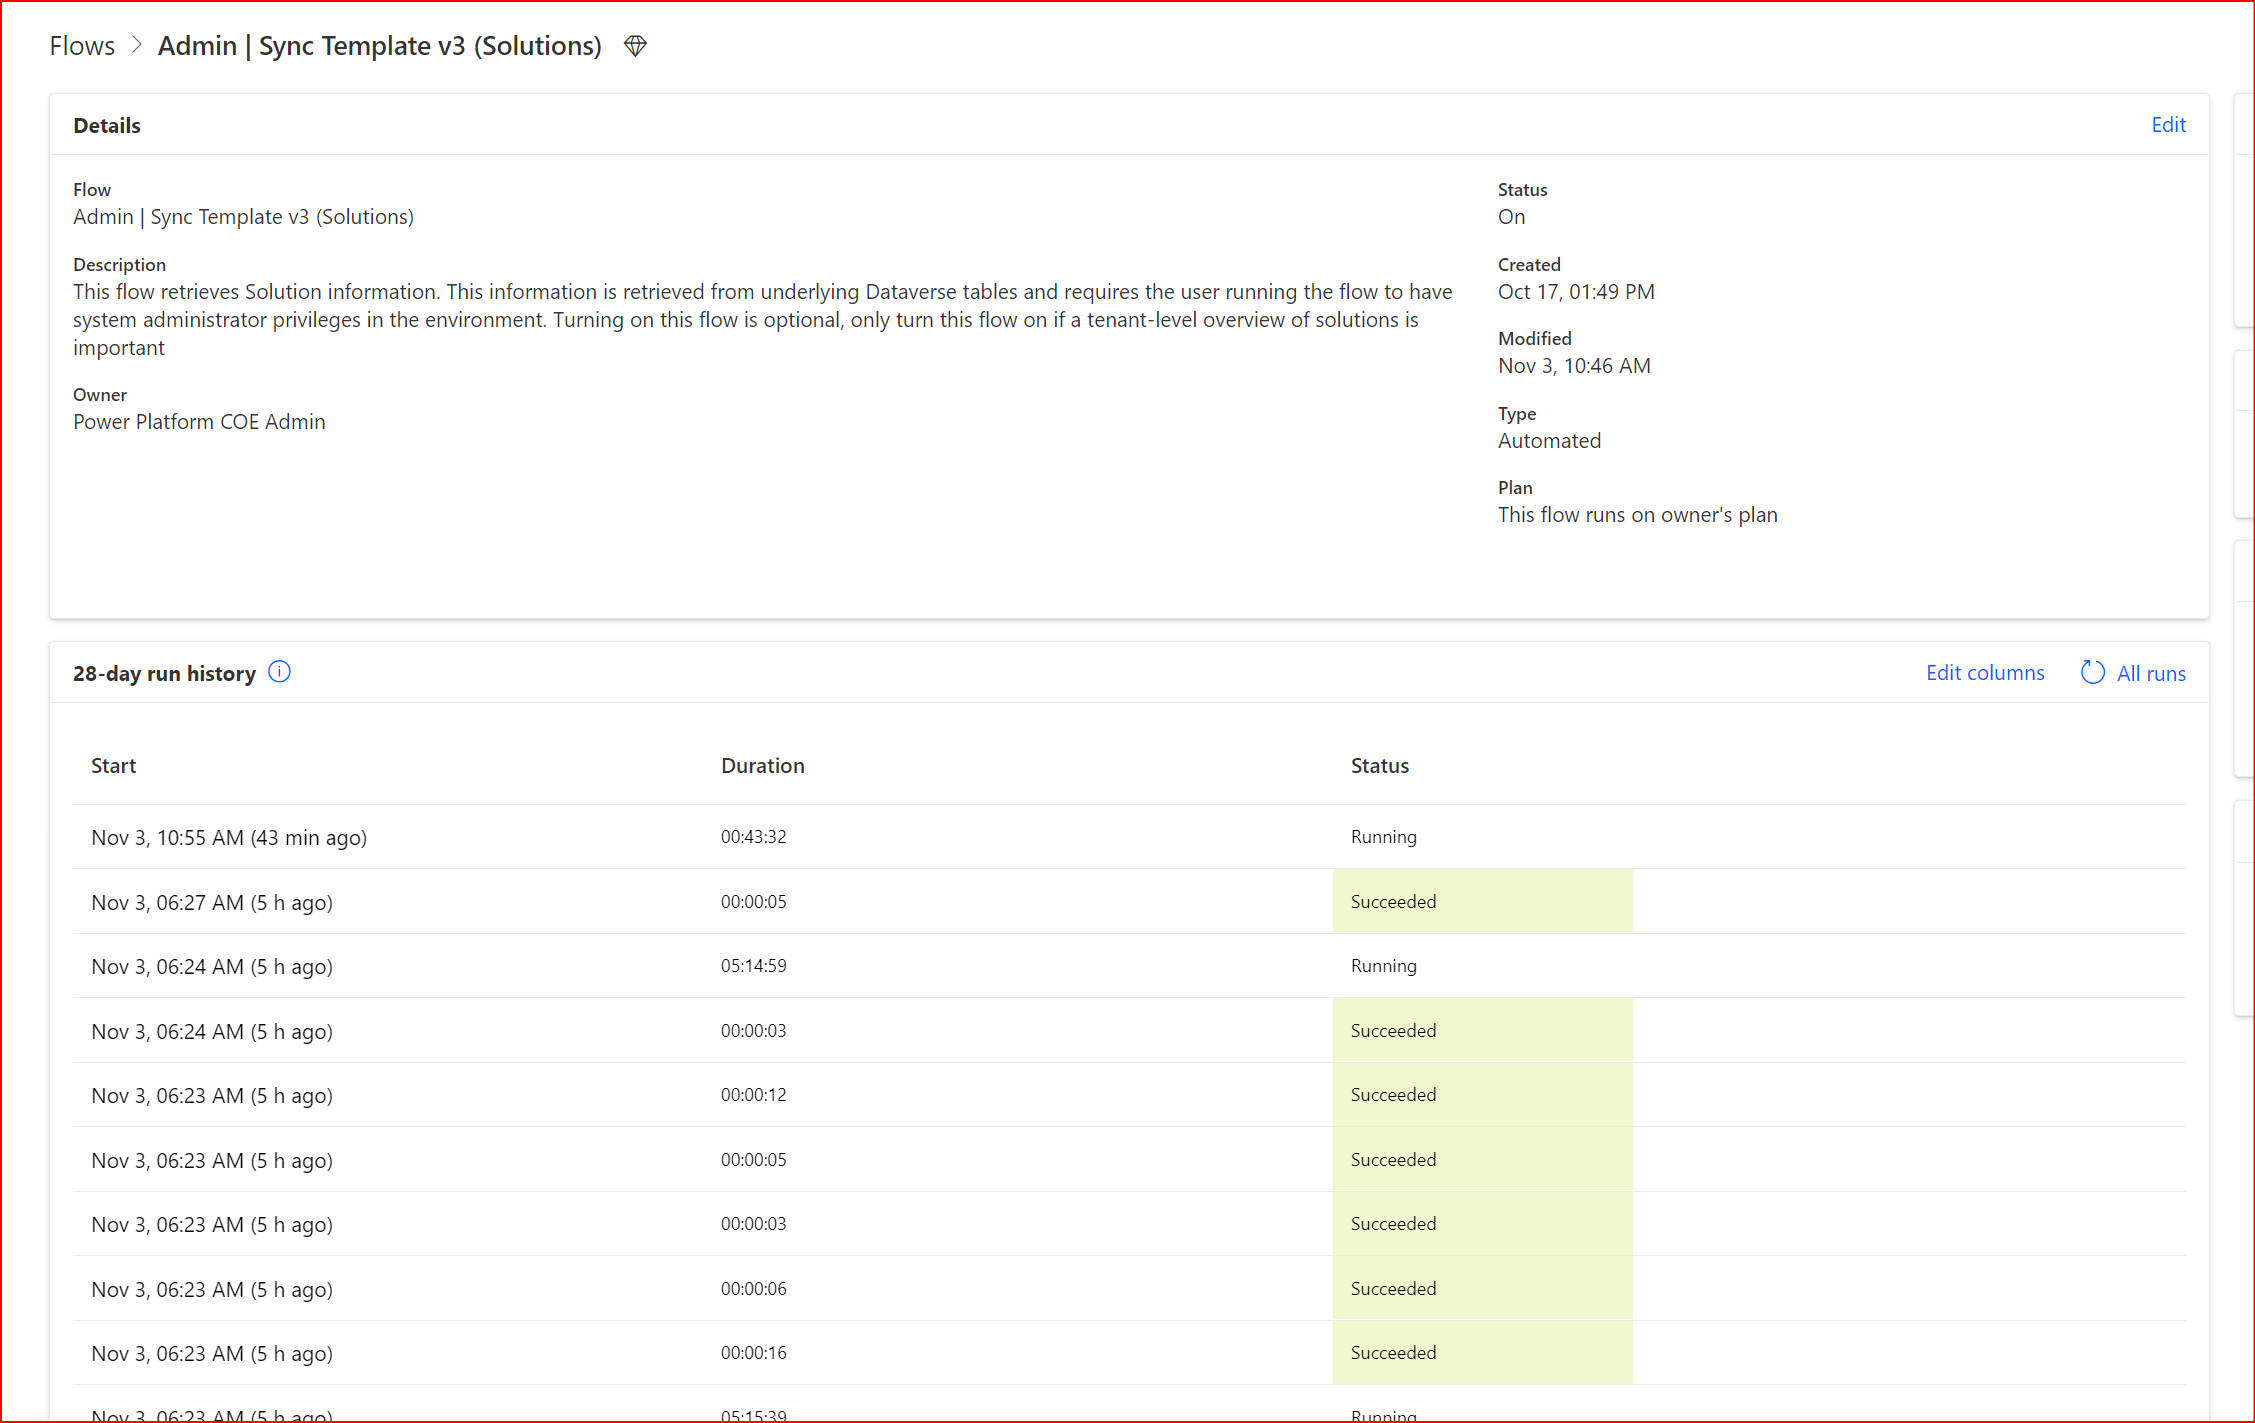The height and width of the screenshot is (1423, 2255).
Task: Click the owner Power Platform COE Admin
Action: click(x=199, y=421)
